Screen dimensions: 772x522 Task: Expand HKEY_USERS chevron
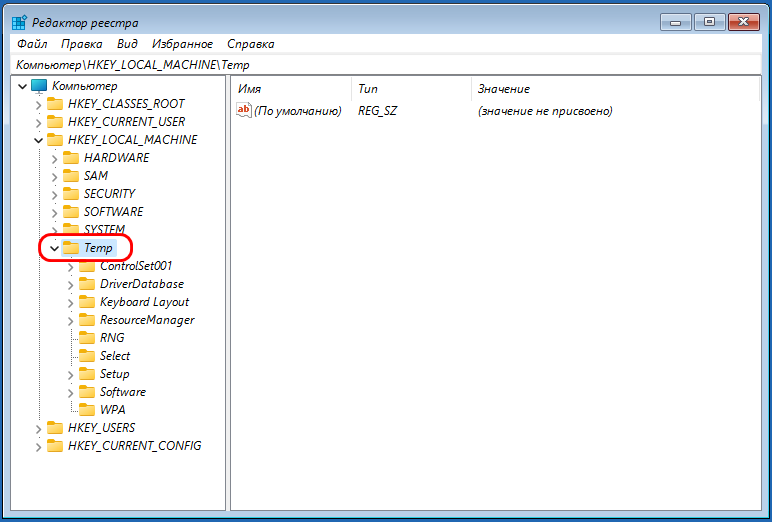(38, 429)
